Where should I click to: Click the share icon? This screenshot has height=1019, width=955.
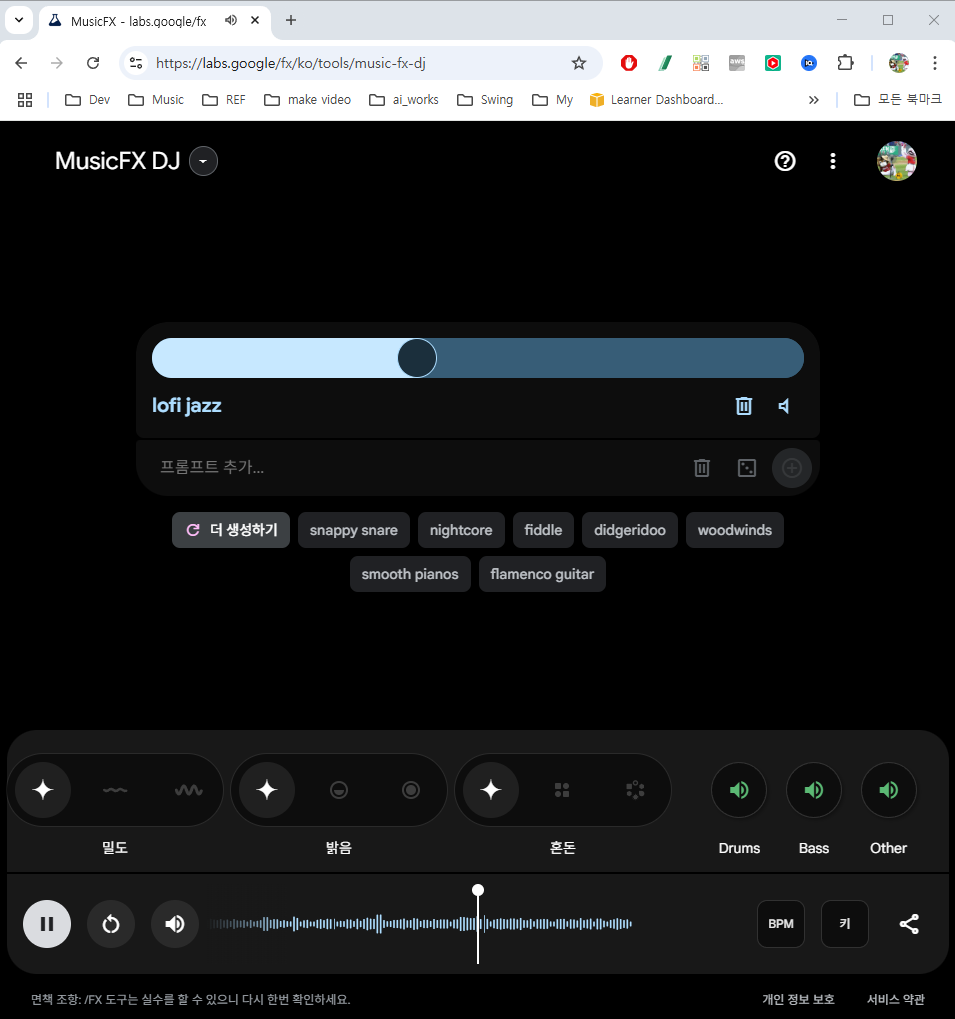point(909,924)
